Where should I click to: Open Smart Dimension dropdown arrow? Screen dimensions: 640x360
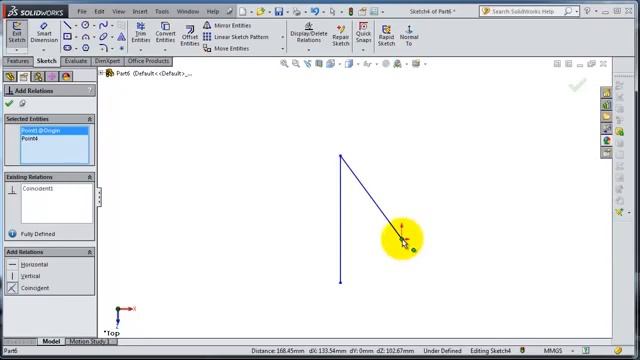(44, 50)
